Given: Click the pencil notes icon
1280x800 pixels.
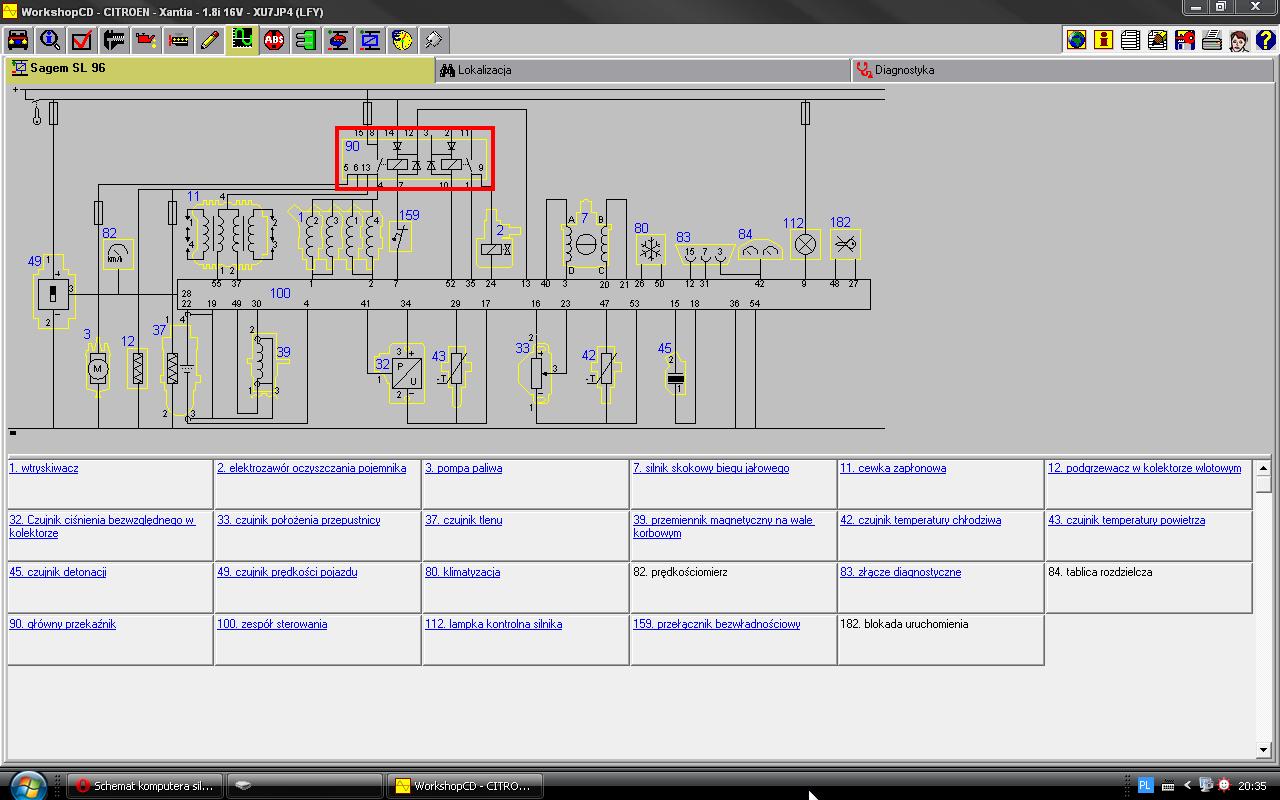Looking at the screenshot, I should (x=210, y=40).
